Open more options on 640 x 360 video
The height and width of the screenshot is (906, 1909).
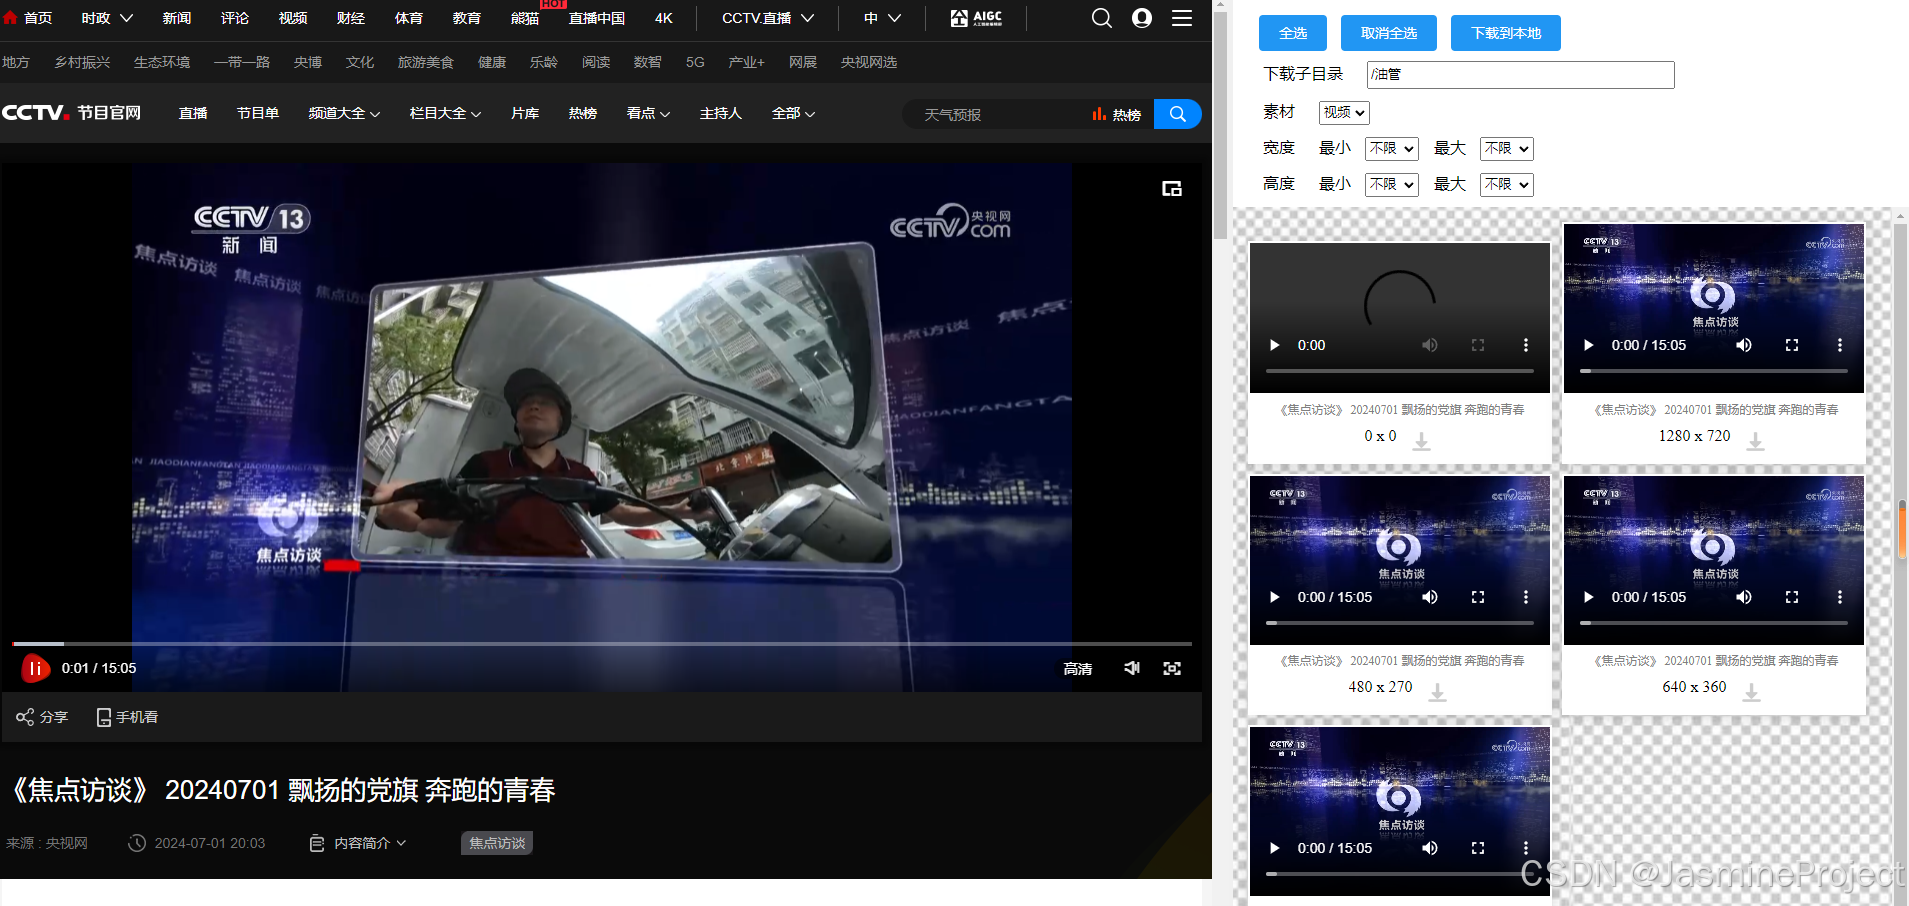tap(1839, 597)
